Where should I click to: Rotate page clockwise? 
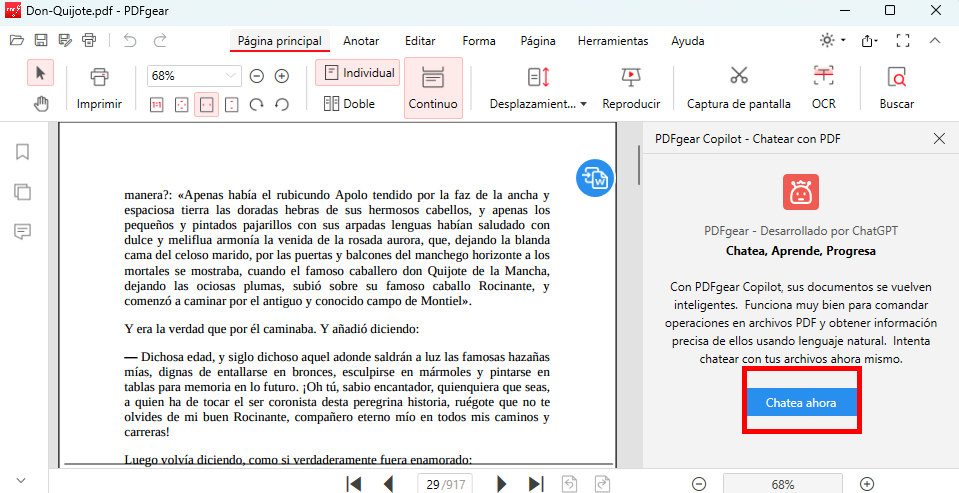(257, 104)
